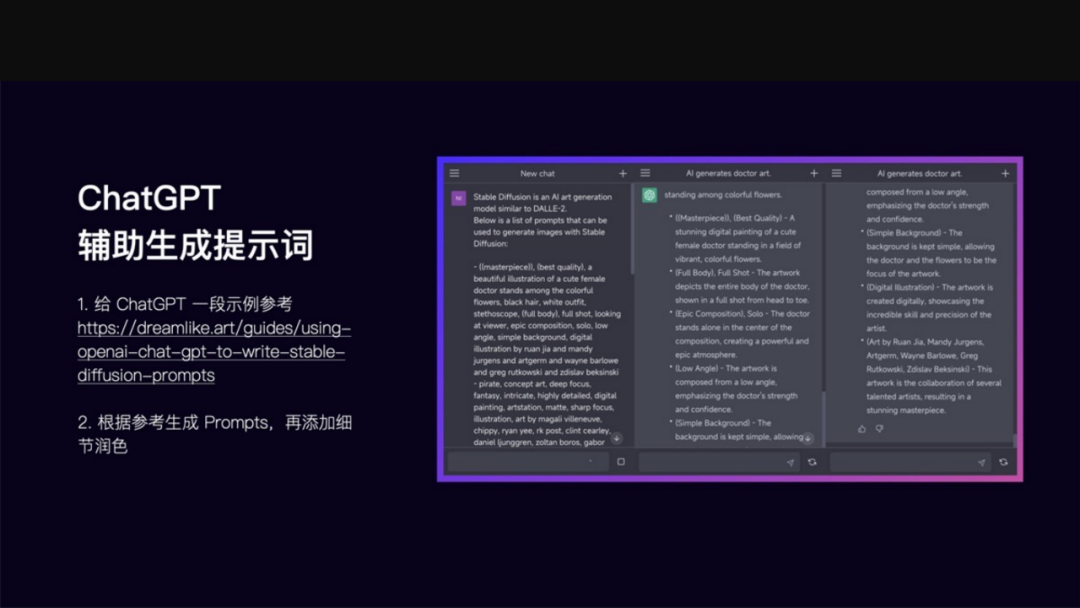Screen dimensions: 1080x608
Task: Click regenerate icon in the rightmost chat panel
Action: (x=1004, y=462)
